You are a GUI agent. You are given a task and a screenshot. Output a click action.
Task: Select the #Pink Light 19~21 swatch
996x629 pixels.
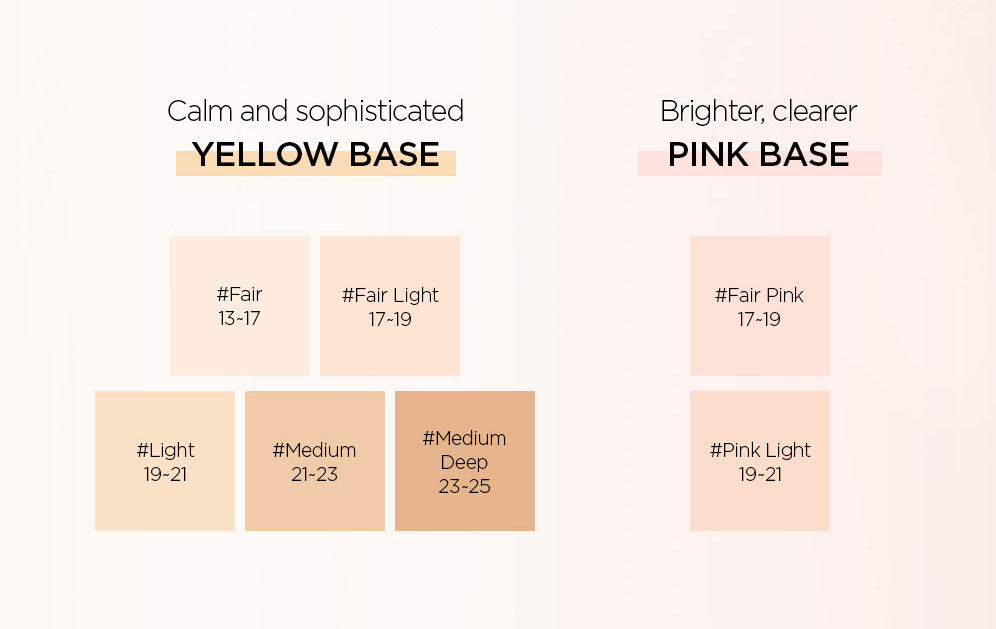pyautogui.click(x=760, y=461)
